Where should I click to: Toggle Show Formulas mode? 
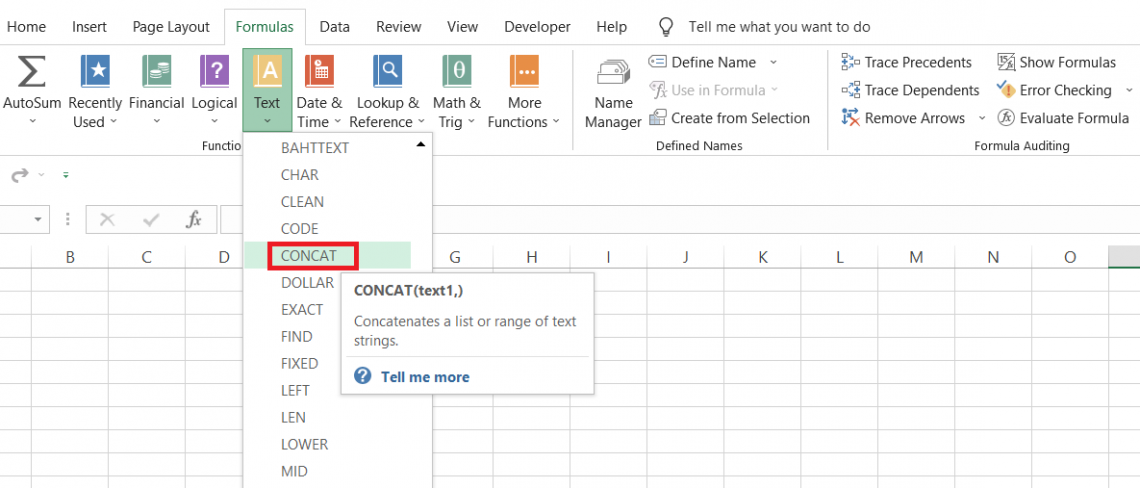tap(1056, 62)
